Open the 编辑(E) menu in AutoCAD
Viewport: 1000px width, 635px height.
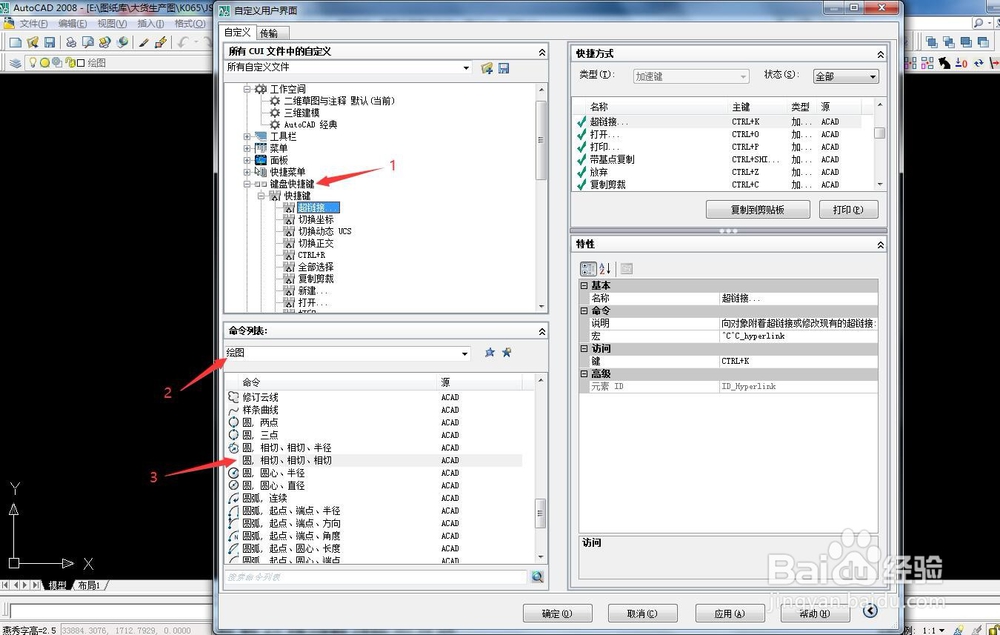click(72, 24)
